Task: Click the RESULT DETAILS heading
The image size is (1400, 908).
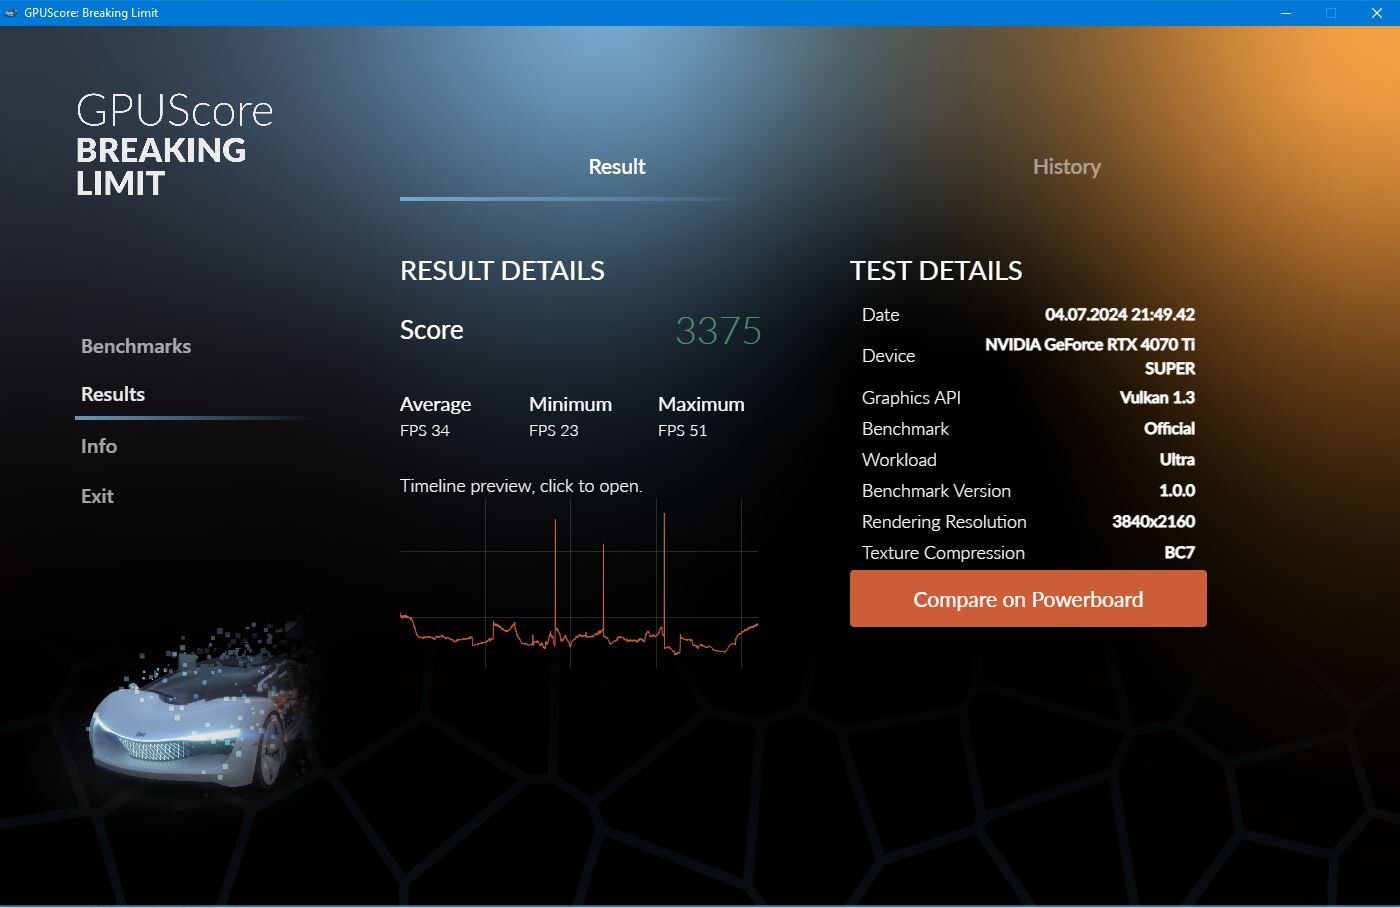Action: click(502, 271)
